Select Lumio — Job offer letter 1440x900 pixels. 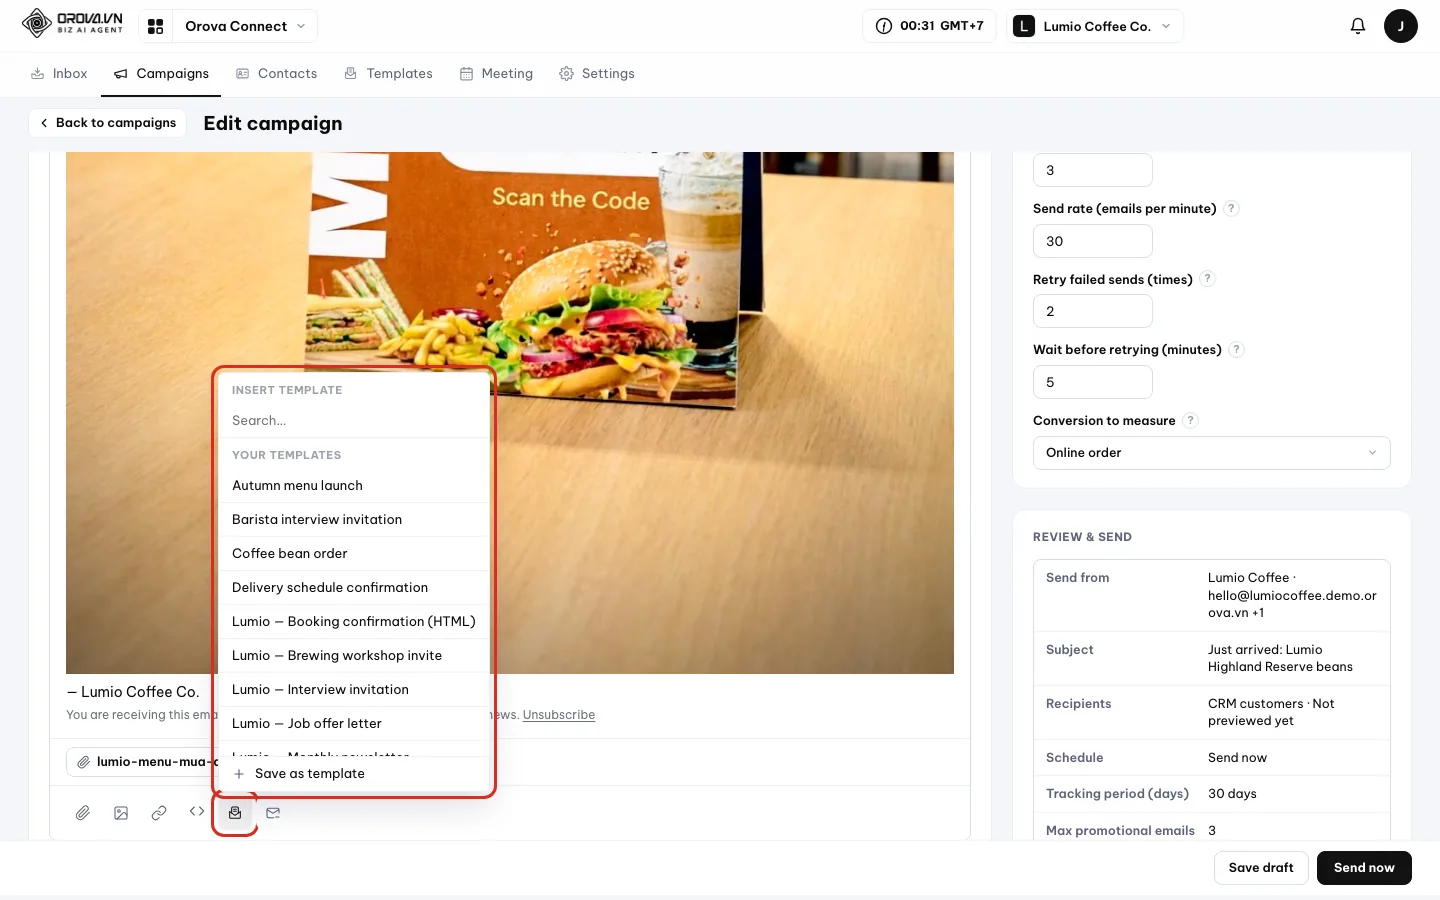[x=354, y=724]
